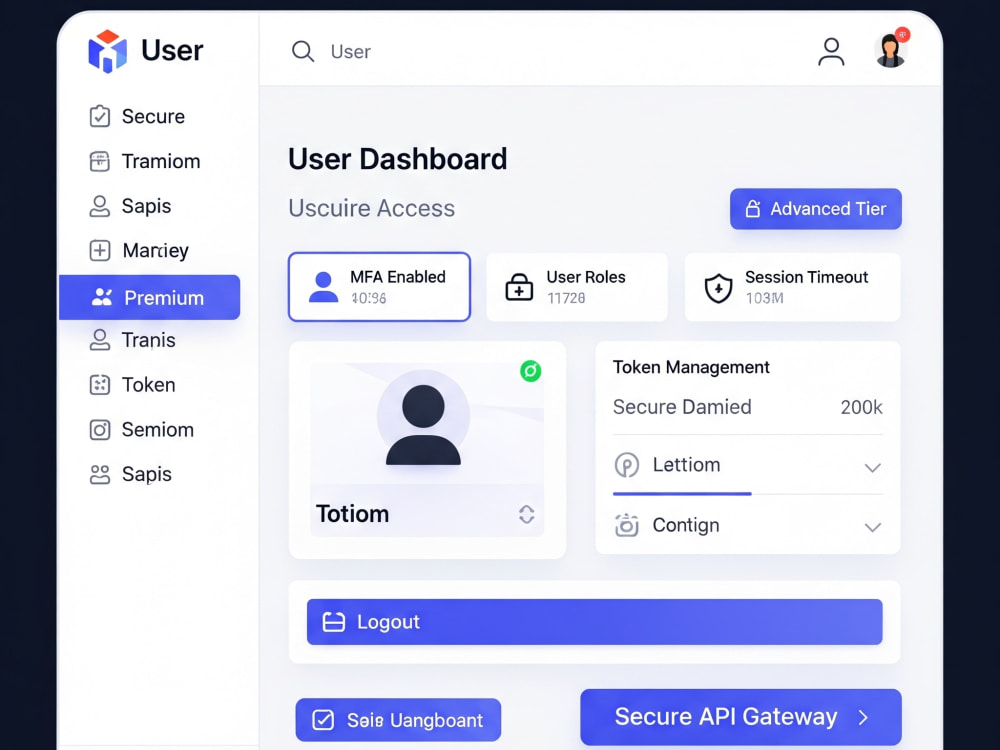
Task: Click the Secure API Gateway arrow chevron
Action: pyautogui.click(x=863, y=717)
